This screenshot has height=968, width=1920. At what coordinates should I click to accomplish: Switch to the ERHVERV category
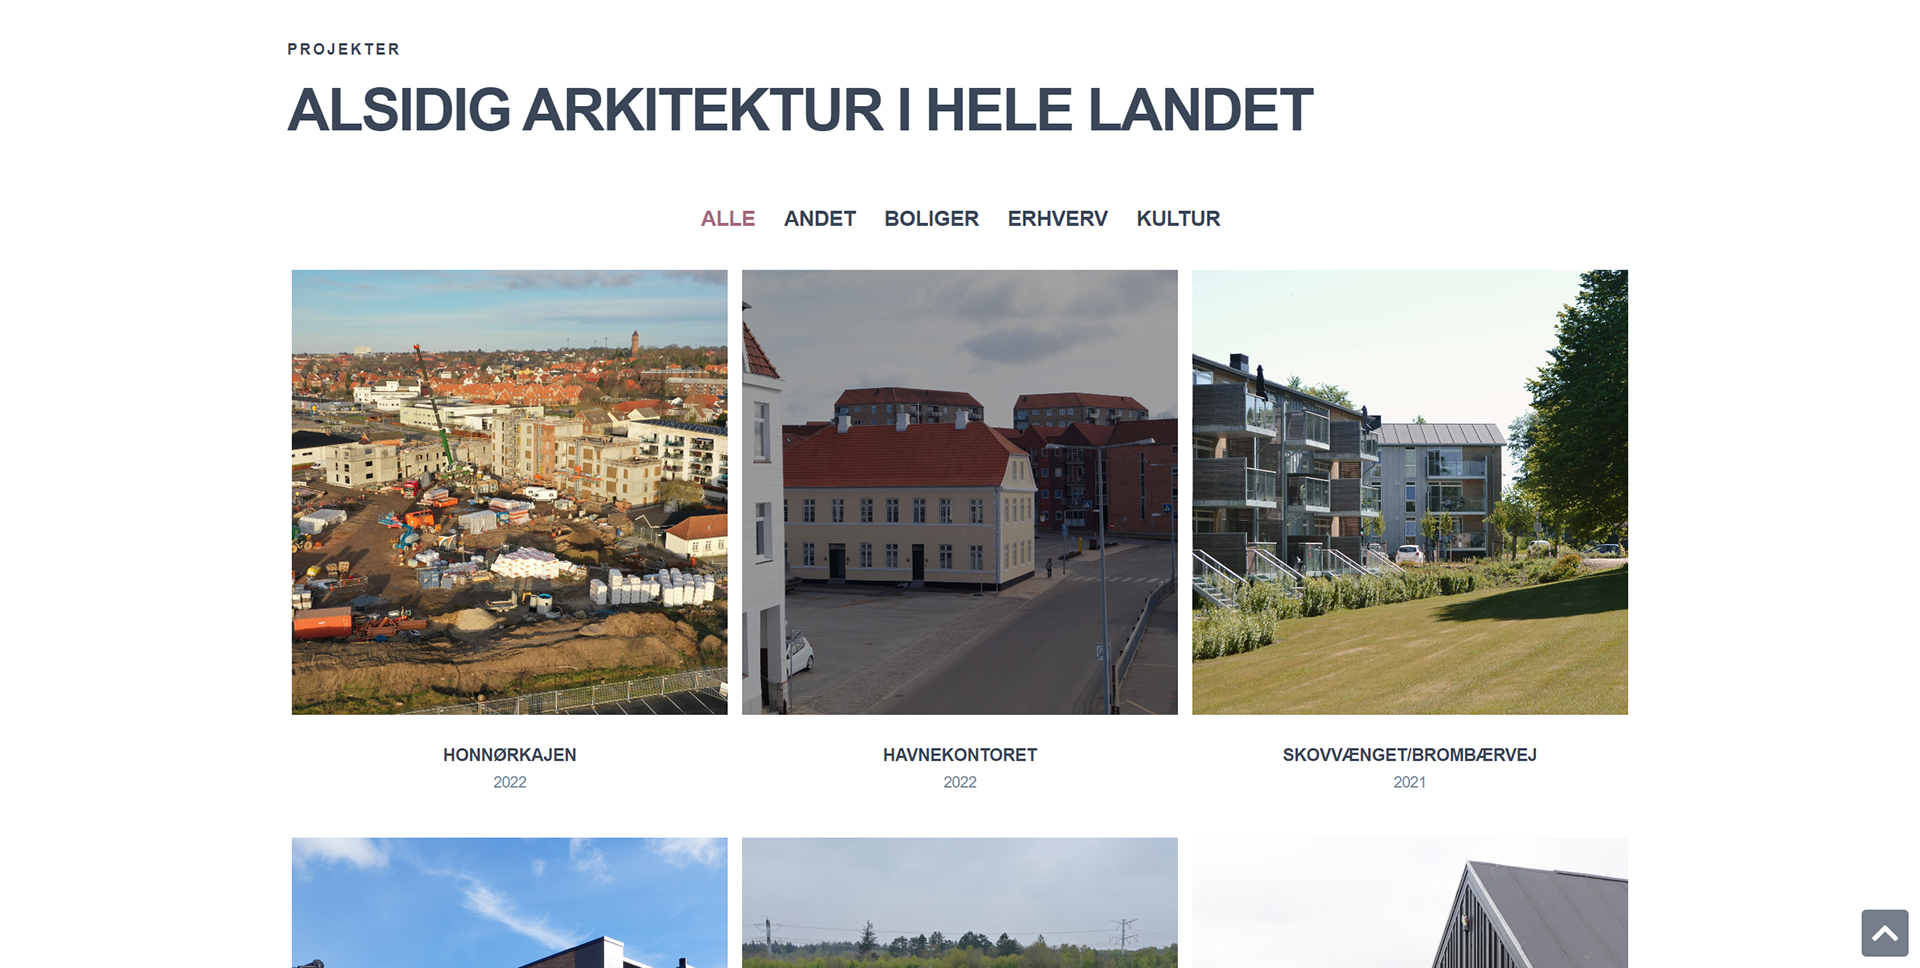coord(1057,219)
